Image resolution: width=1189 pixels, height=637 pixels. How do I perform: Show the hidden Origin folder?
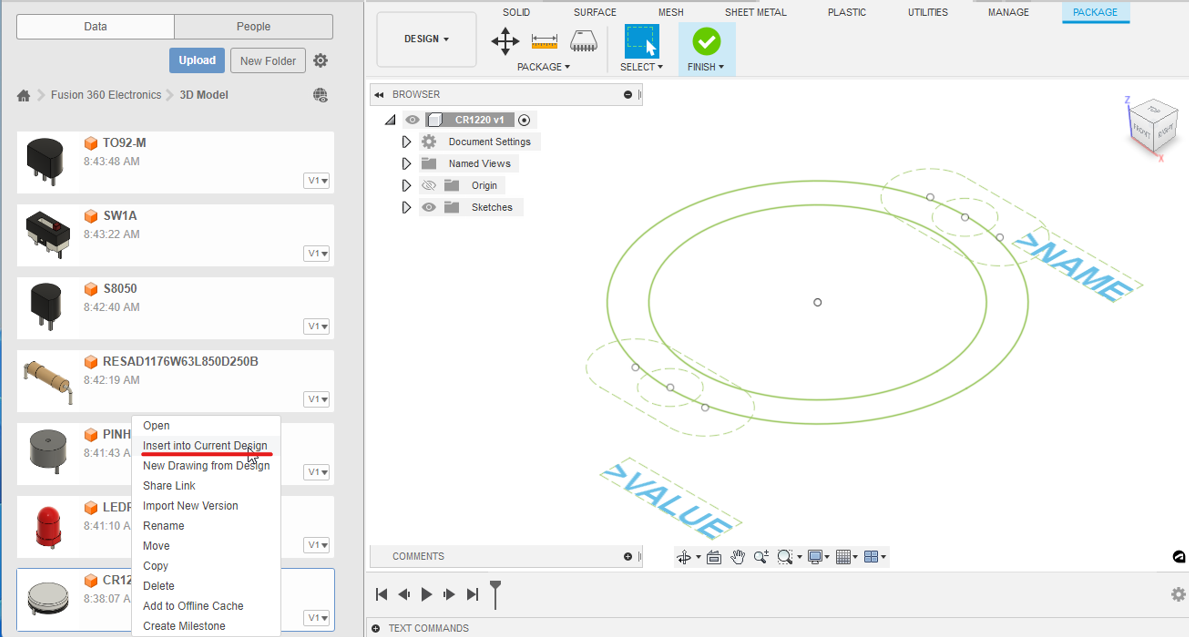tap(429, 186)
